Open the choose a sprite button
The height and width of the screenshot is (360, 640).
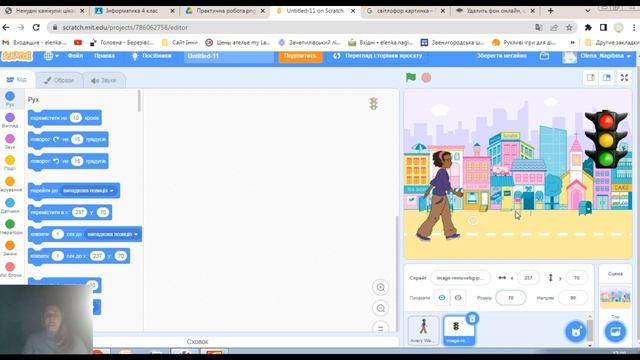tap(576, 331)
